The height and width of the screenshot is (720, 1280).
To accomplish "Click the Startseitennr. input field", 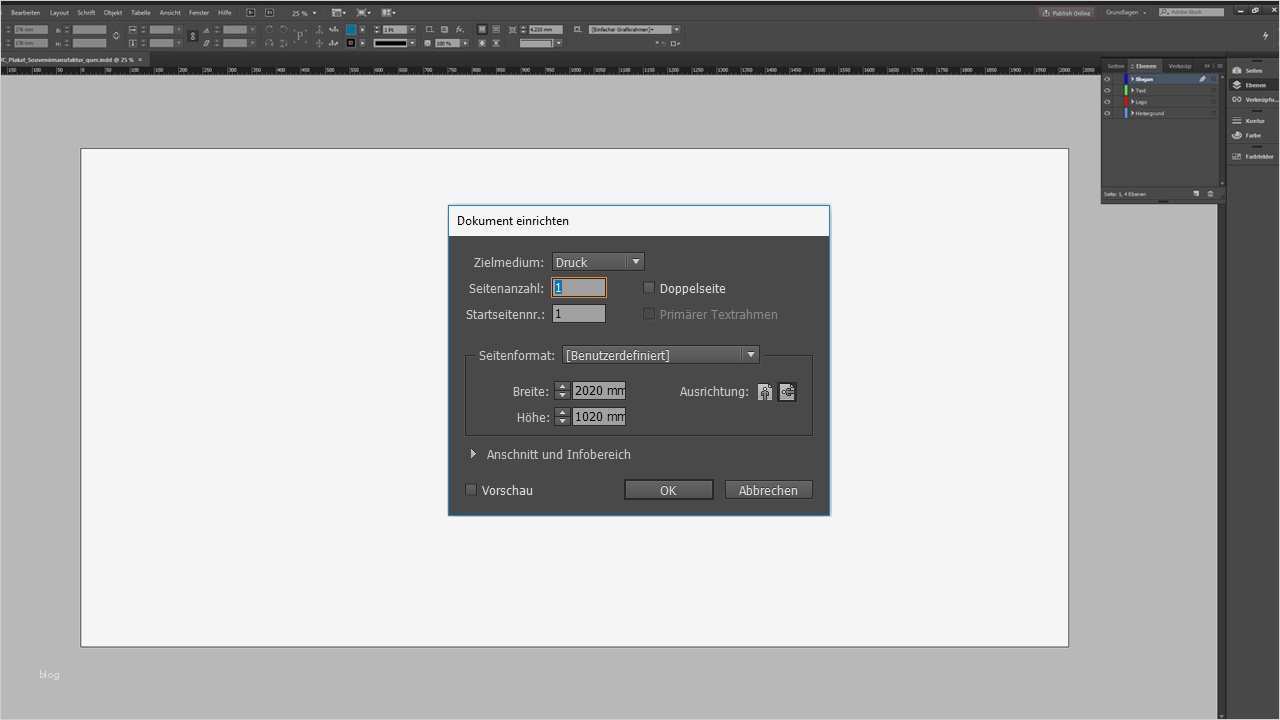I will pos(579,314).
